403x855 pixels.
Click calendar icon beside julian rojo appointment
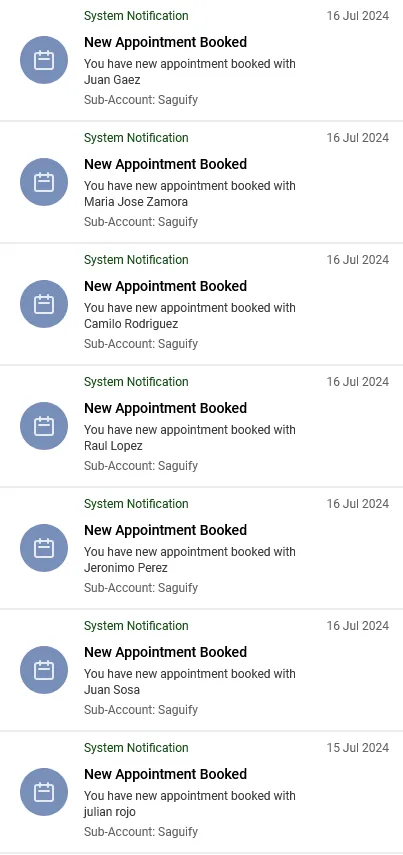[x=44, y=792]
